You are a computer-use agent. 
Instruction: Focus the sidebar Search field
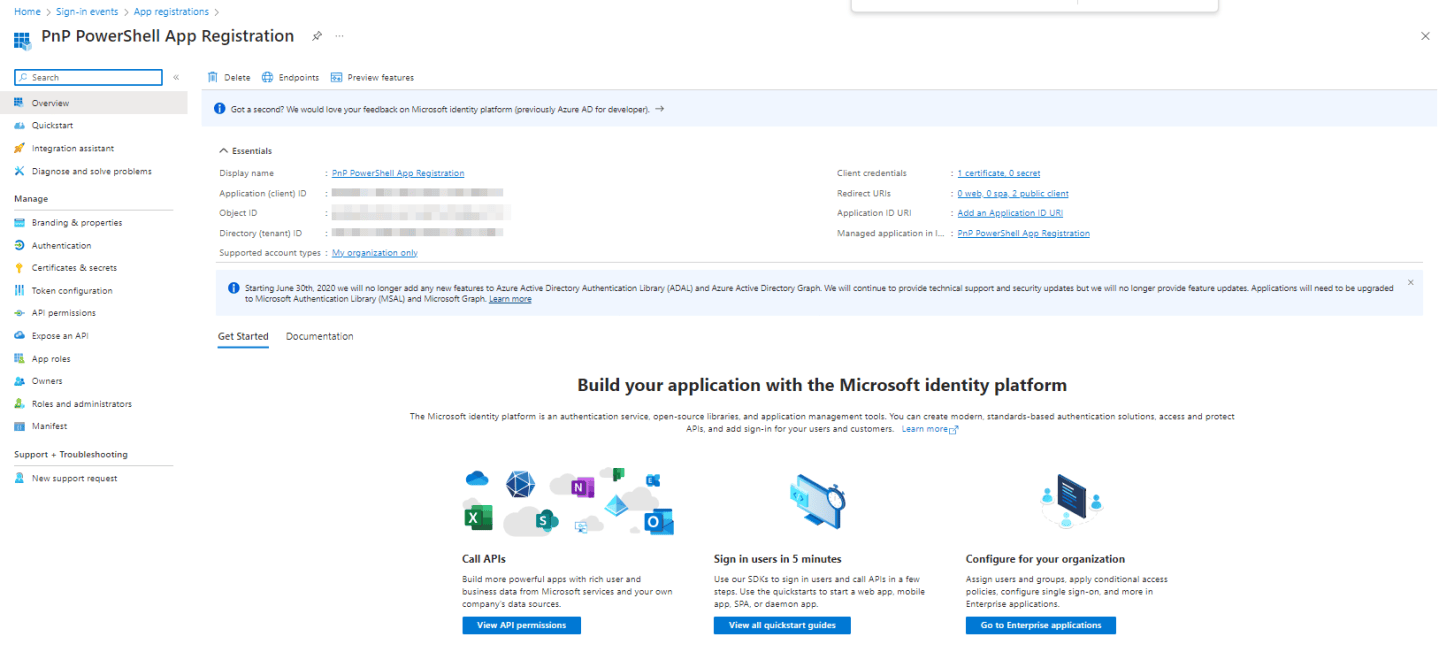88,77
